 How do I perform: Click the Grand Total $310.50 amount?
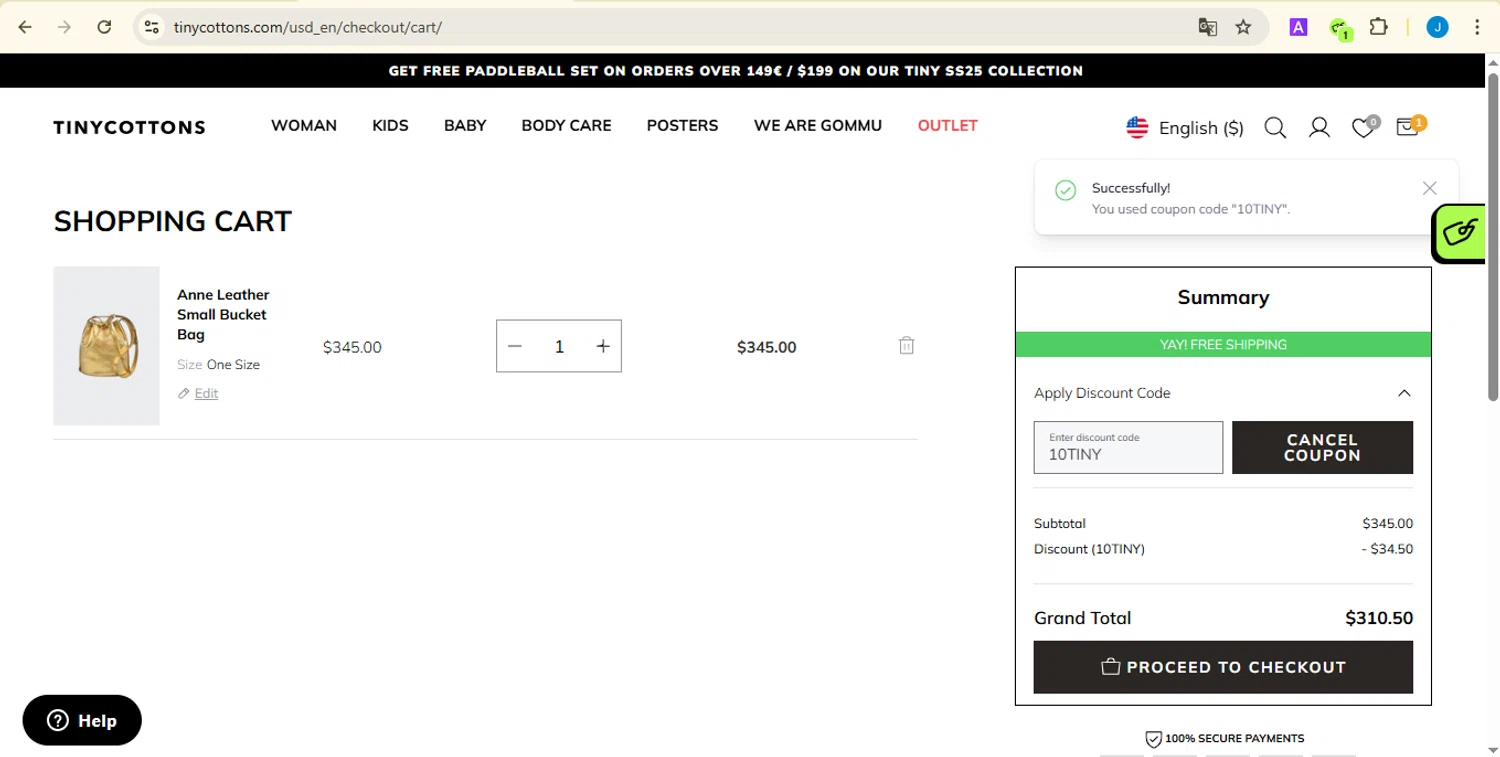point(1379,618)
